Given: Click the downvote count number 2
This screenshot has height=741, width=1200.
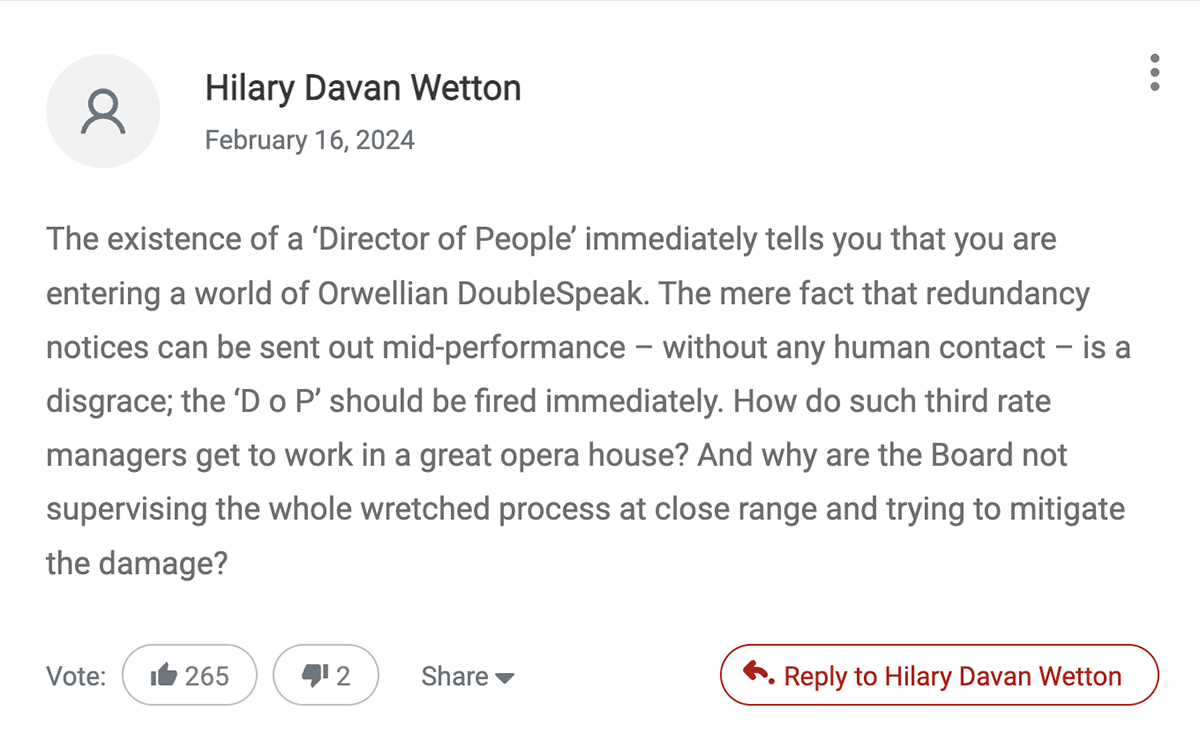Looking at the screenshot, I should pos(343,677).
